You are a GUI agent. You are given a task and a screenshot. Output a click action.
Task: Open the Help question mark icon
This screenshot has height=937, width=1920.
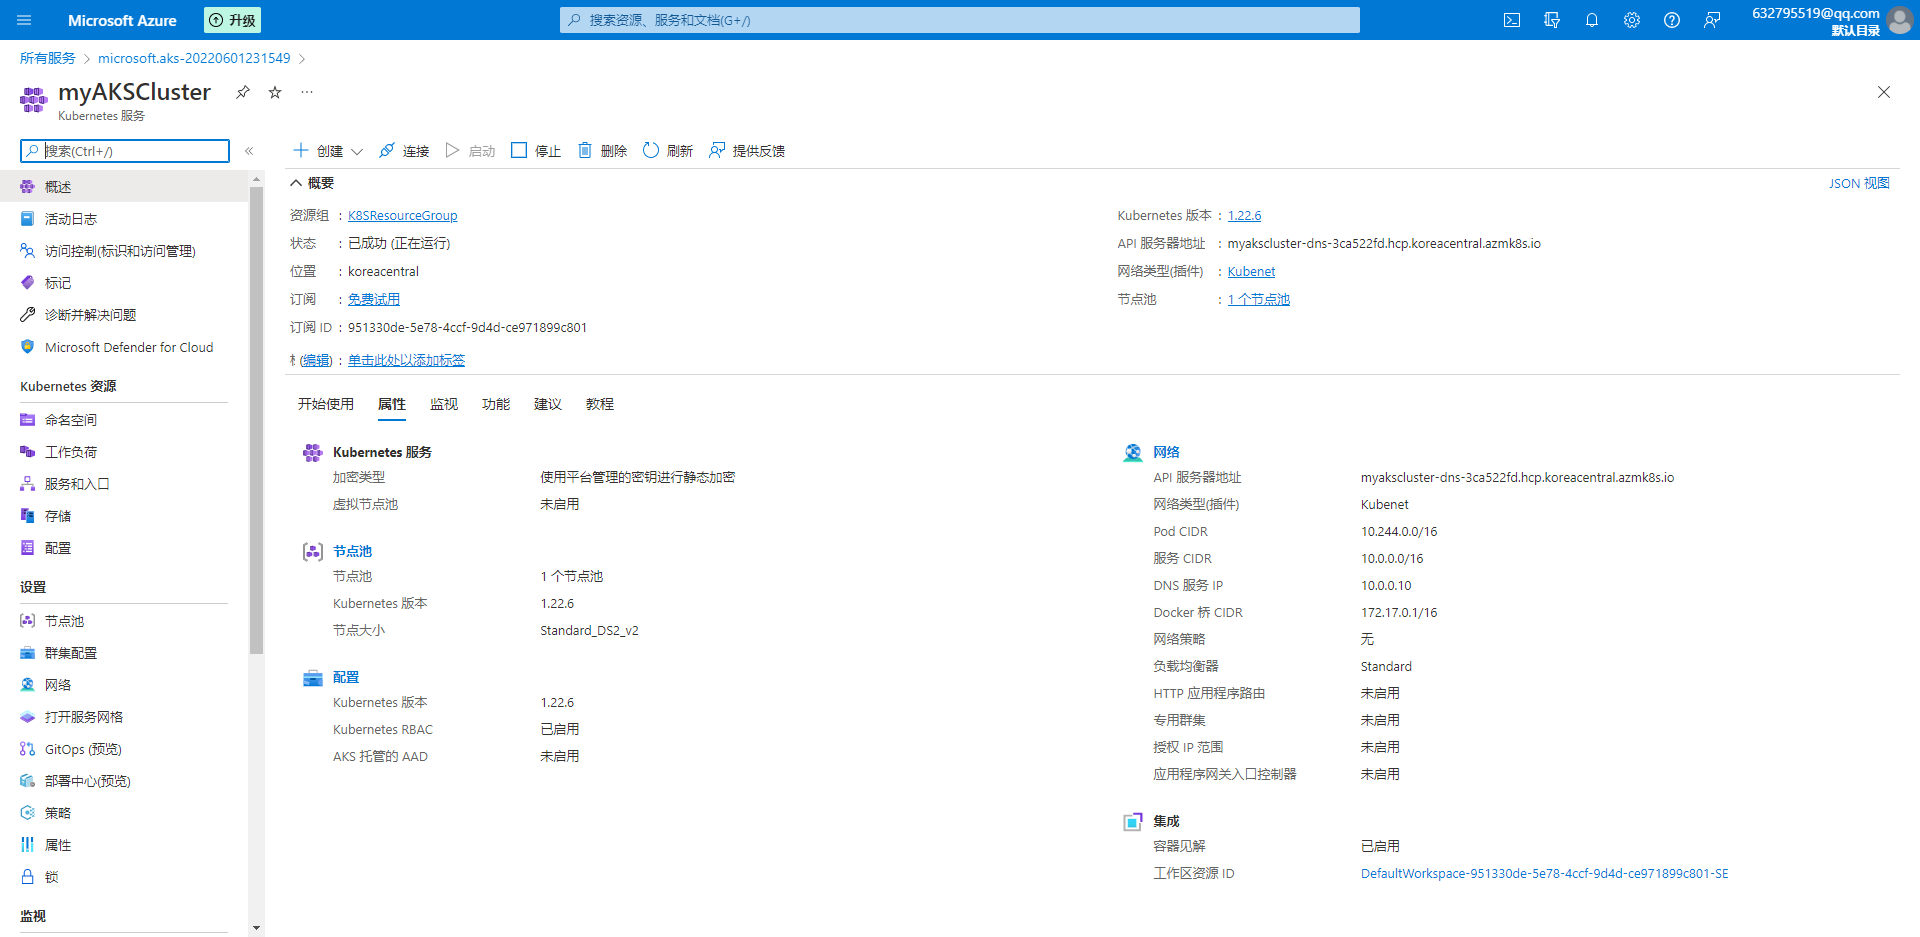coord(1671,20)
